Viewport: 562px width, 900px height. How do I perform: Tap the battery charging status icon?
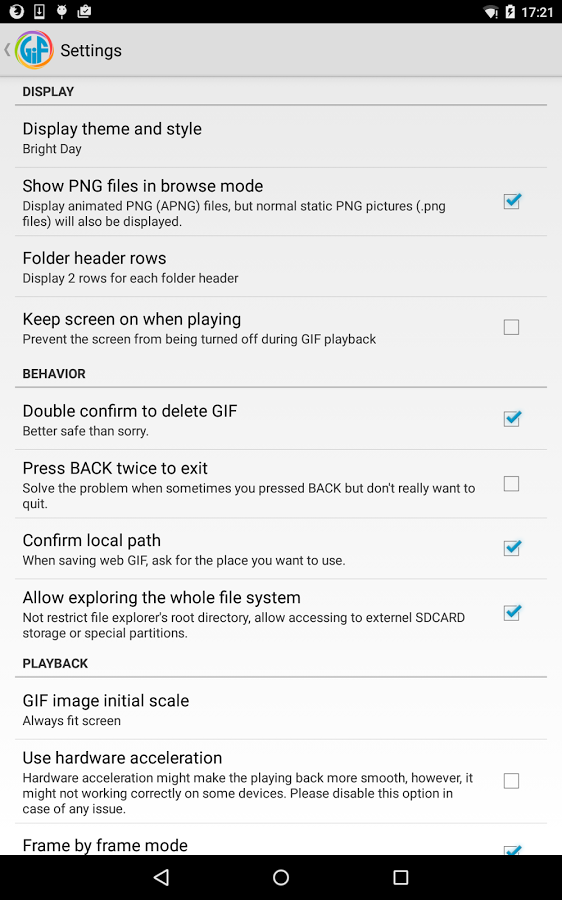coord(510,11)
